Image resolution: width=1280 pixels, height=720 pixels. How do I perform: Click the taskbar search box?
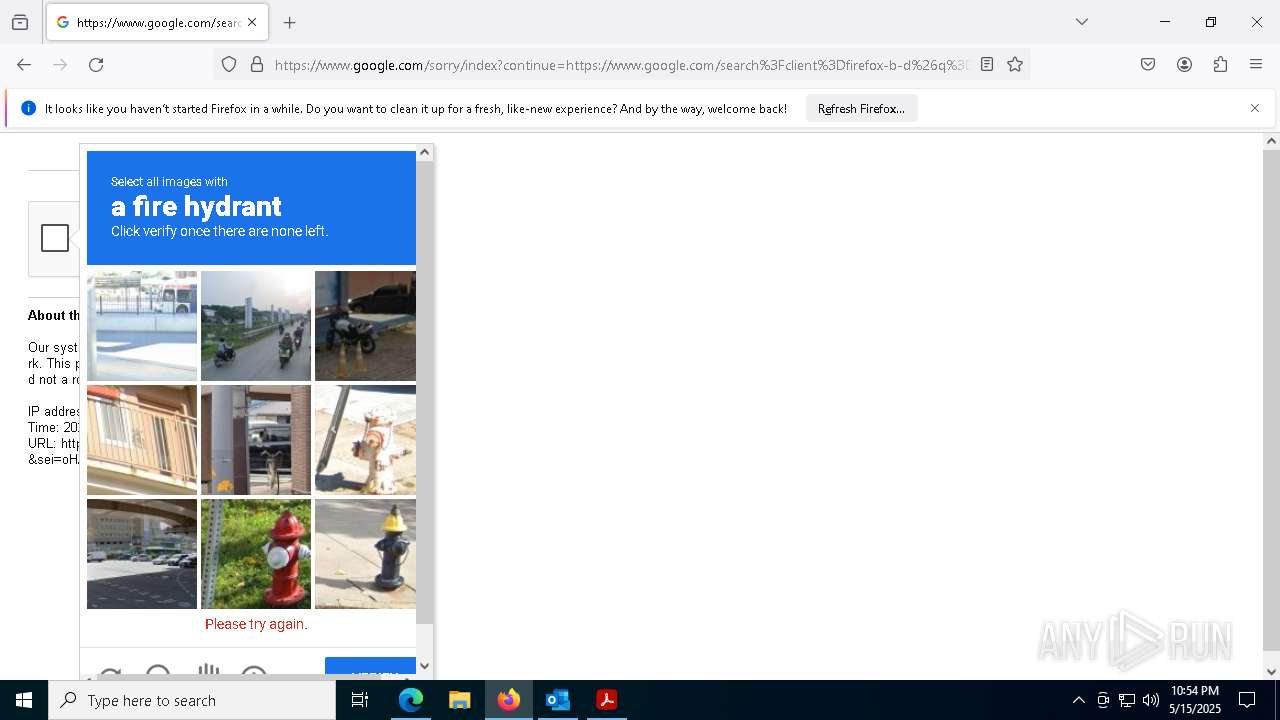click(x=192, y=700)
